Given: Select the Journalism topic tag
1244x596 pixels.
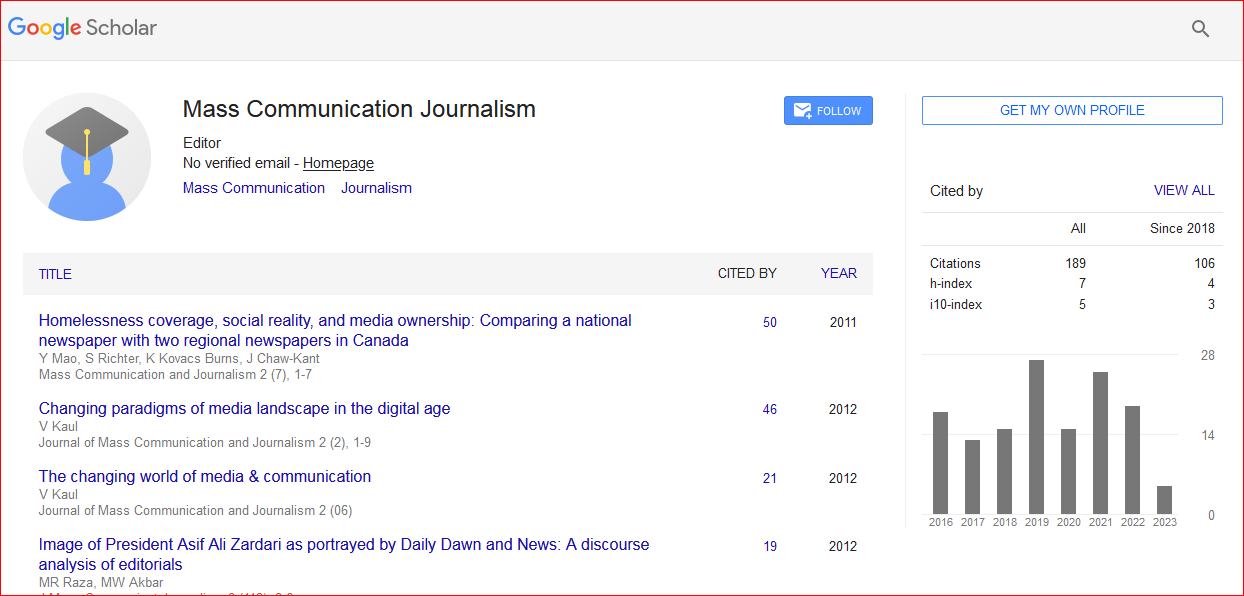Looking at the screenshot, I should point(376,188).
